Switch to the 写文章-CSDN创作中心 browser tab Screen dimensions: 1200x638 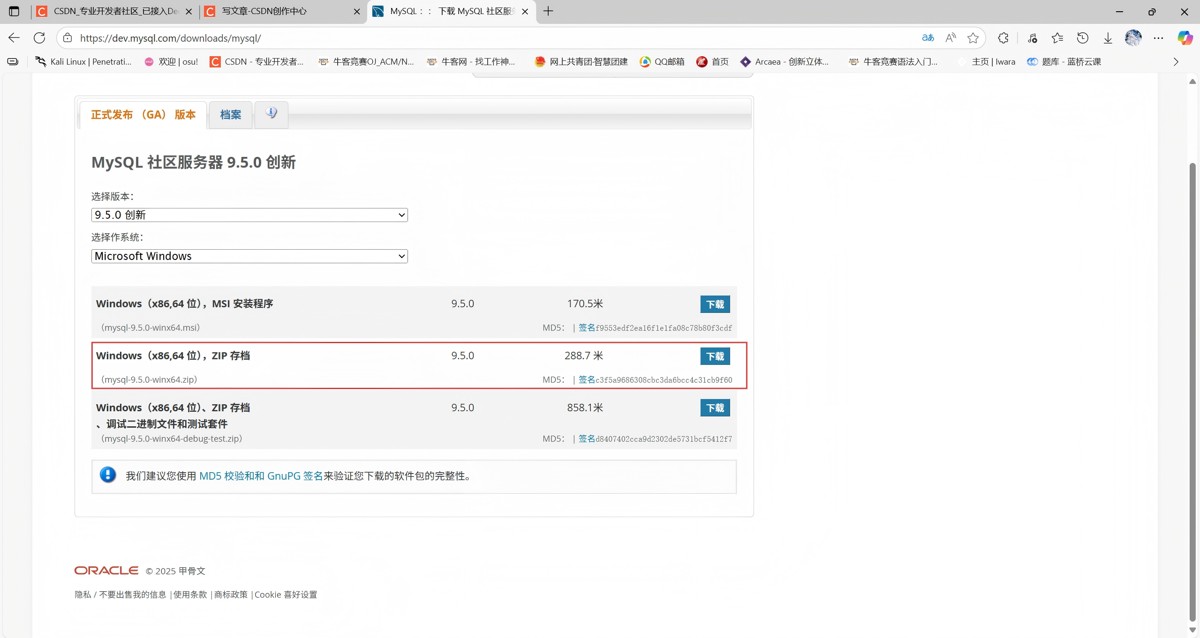281,12
